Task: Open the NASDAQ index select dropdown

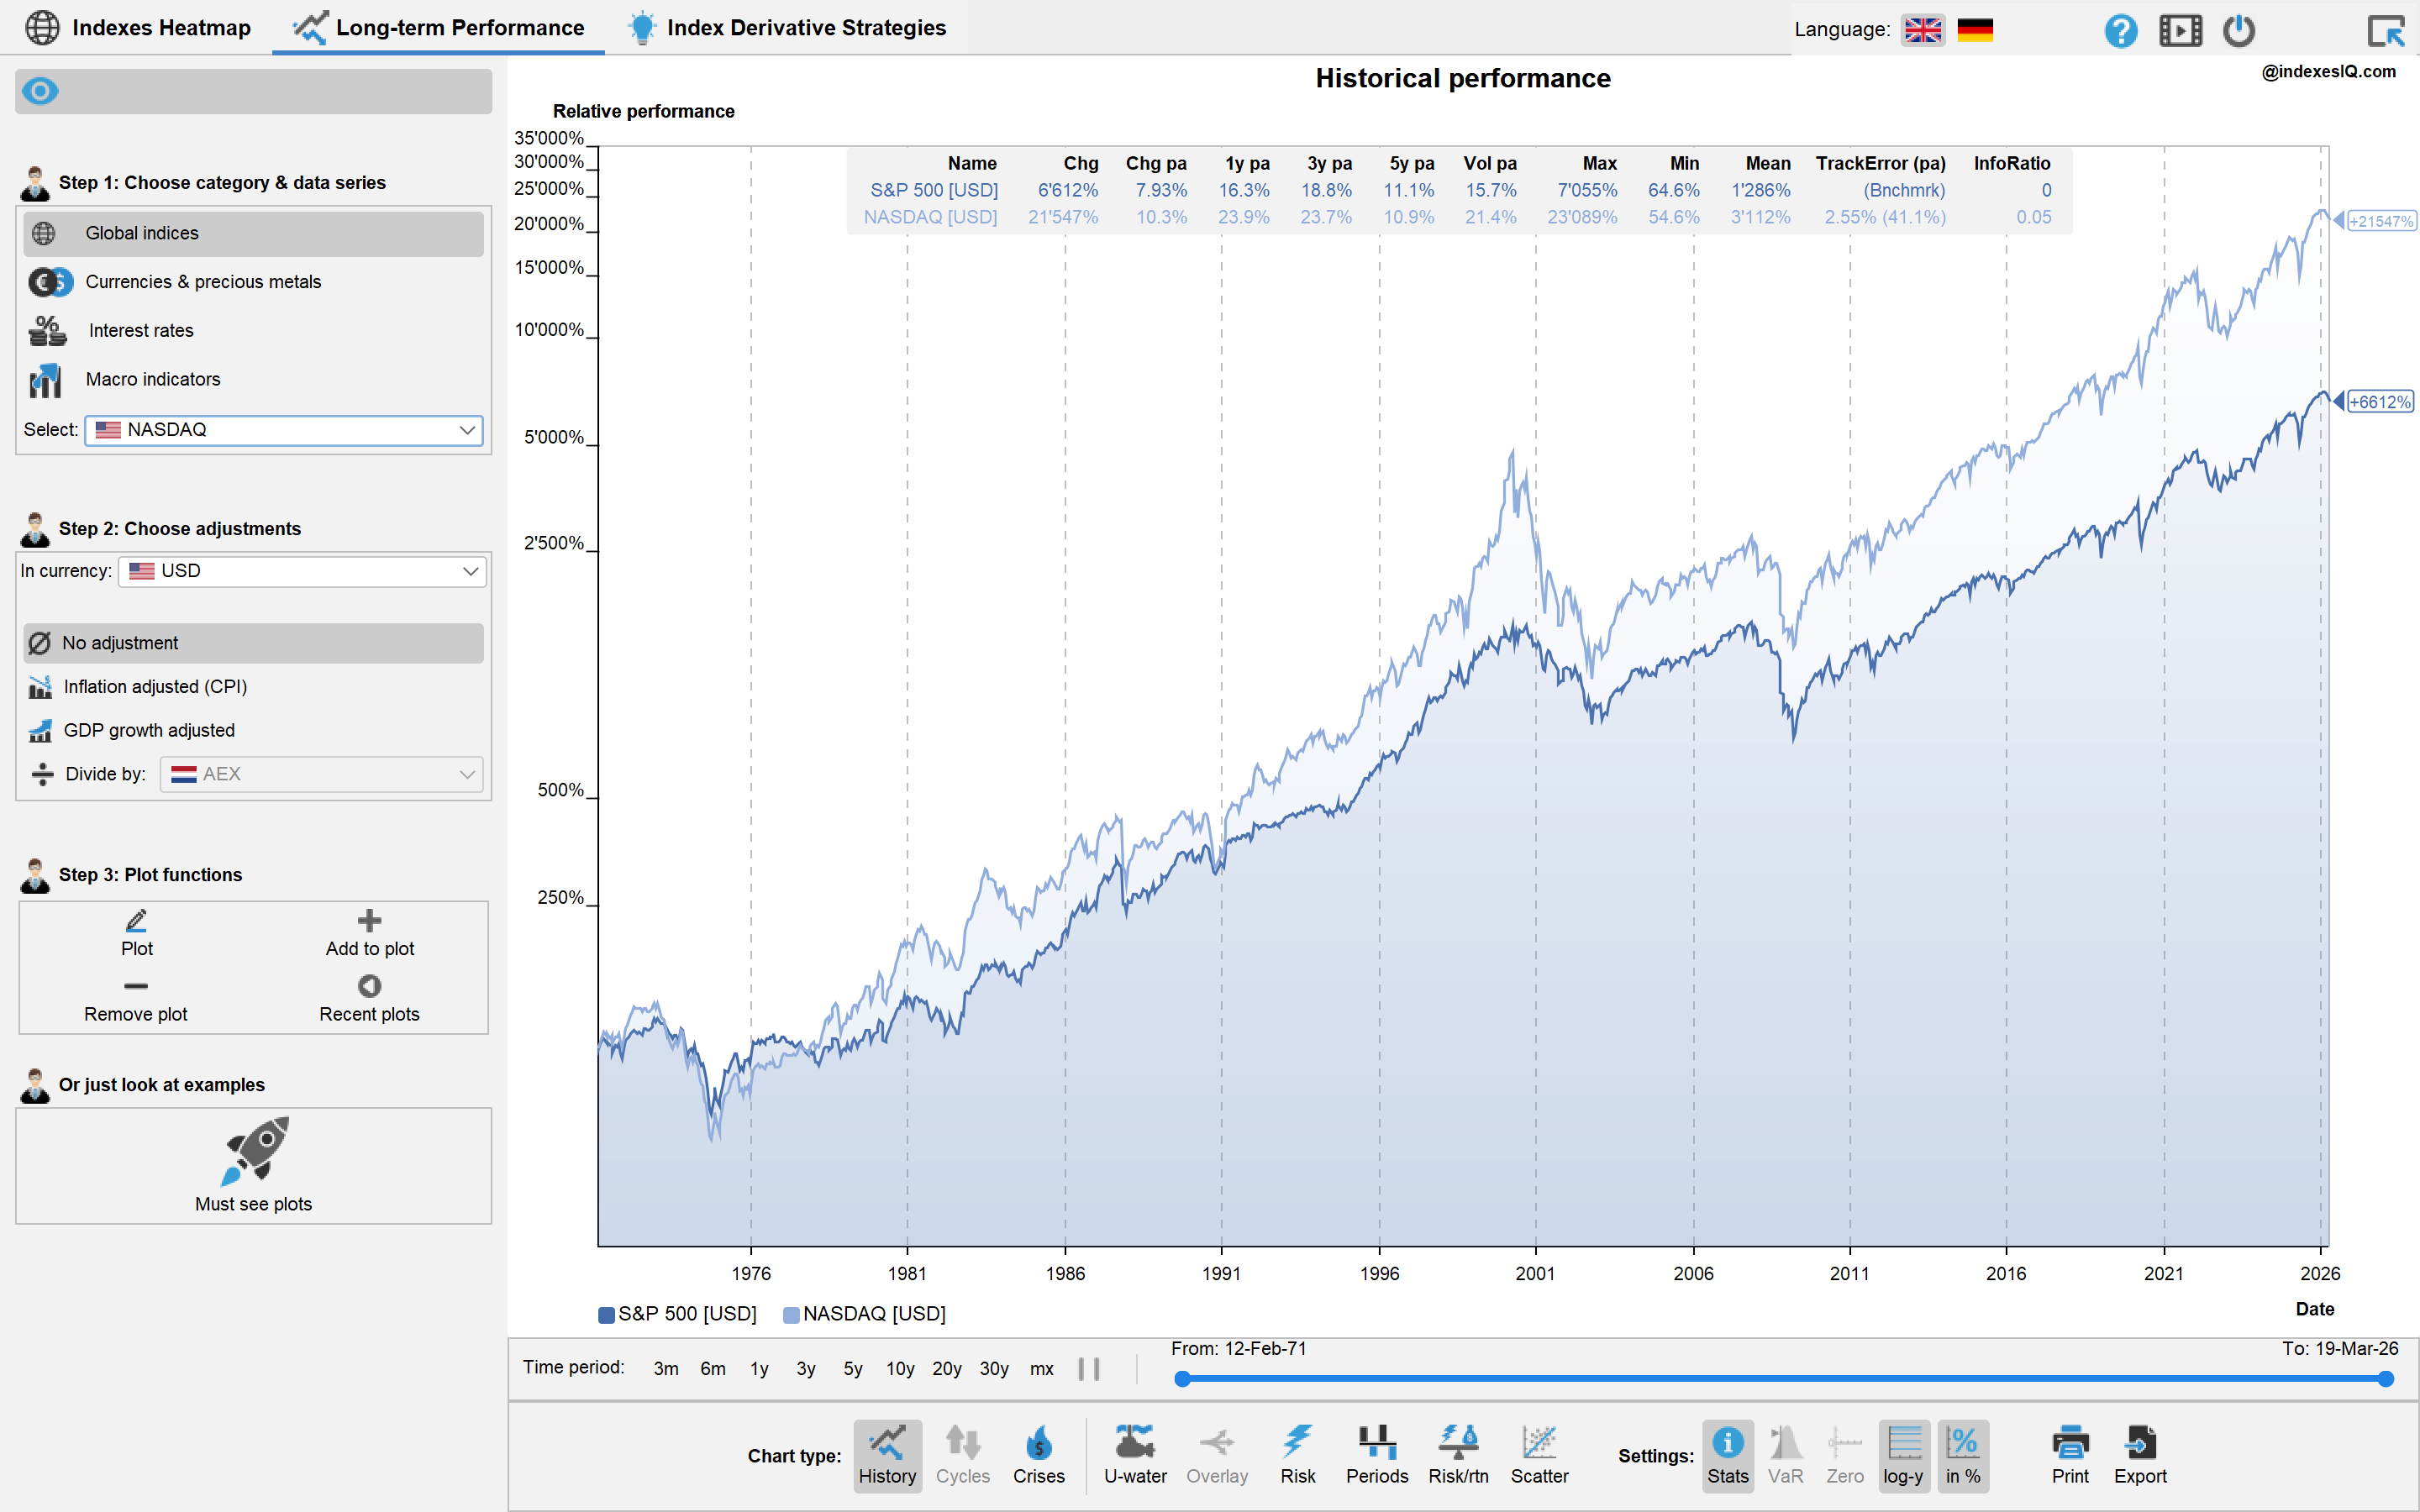Action: [x=284, y=430]
